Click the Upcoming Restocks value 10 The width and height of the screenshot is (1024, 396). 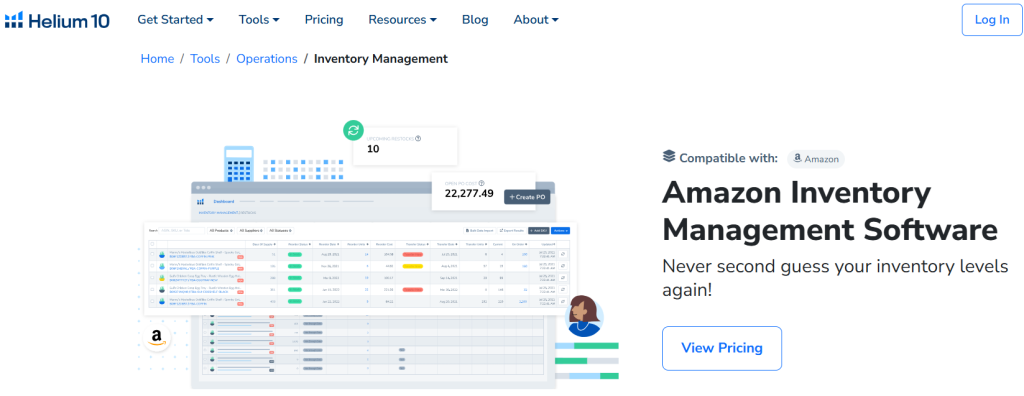coord(373,148)
